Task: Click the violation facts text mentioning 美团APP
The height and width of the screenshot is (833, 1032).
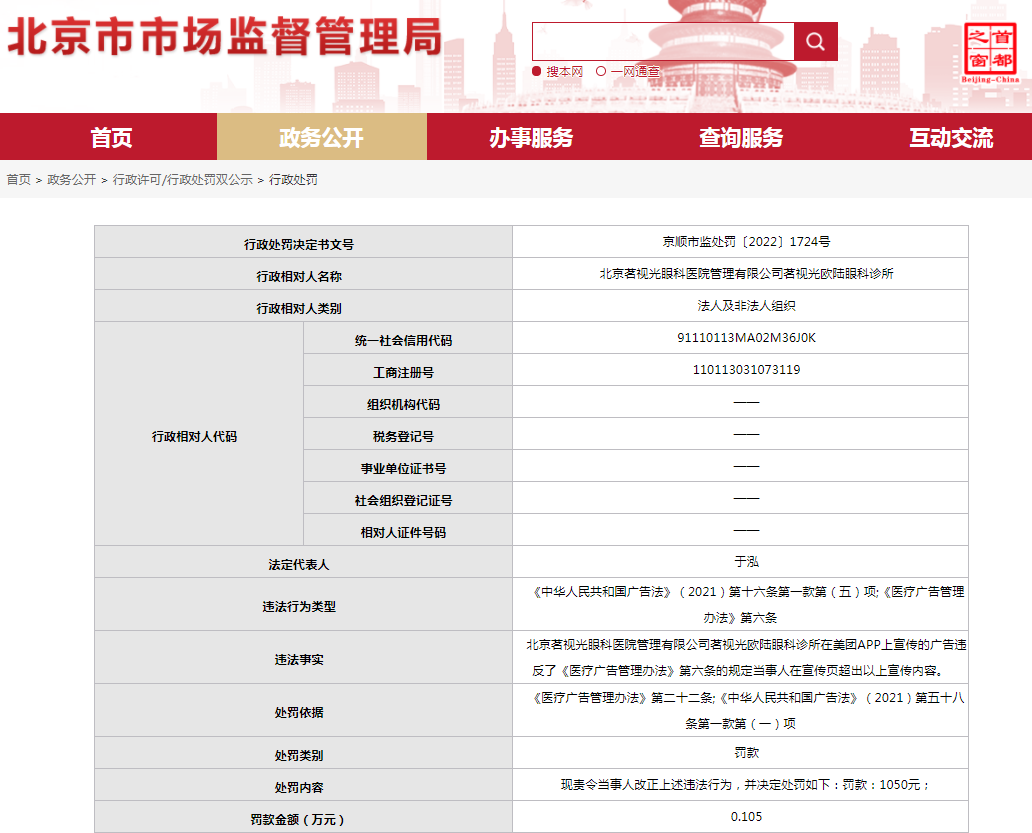Action: [746, 658]
